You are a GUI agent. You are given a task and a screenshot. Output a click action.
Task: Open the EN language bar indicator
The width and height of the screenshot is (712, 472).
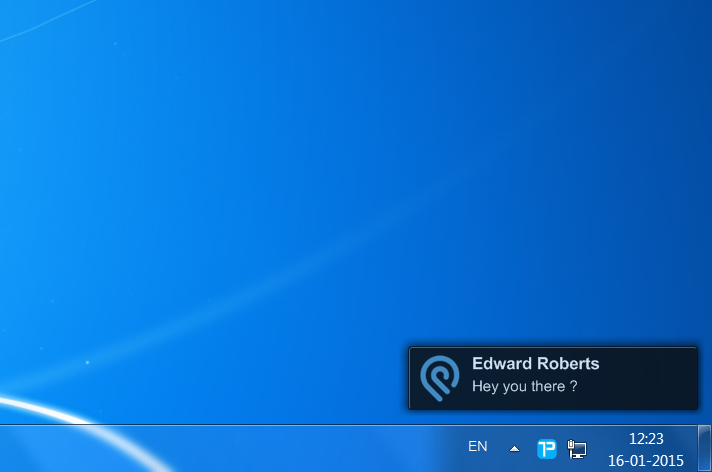[x=478, y=447]
